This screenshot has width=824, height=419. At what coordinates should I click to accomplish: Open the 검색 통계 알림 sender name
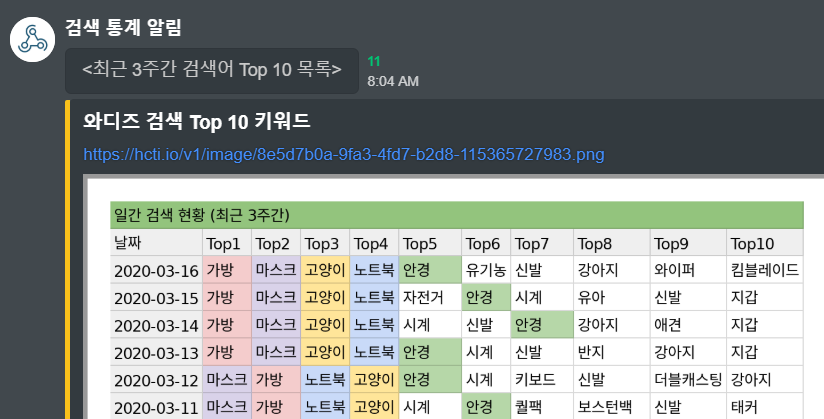pos(123,27)
